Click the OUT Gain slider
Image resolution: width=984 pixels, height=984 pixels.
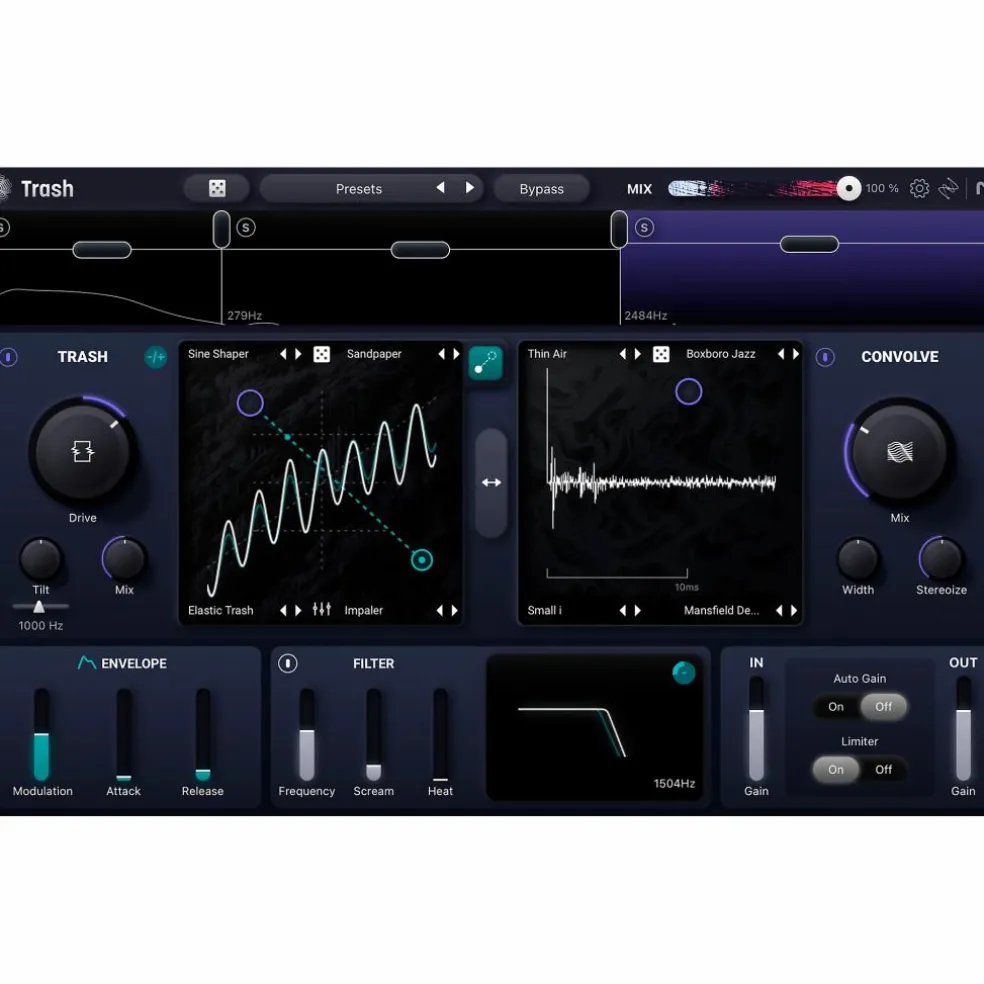point(963,728)
